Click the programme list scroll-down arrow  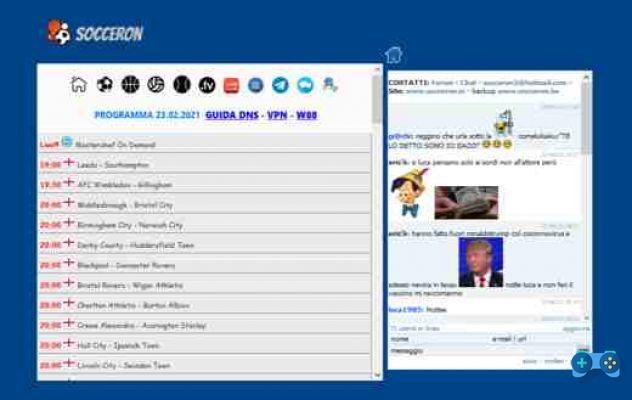click(377, 375)
